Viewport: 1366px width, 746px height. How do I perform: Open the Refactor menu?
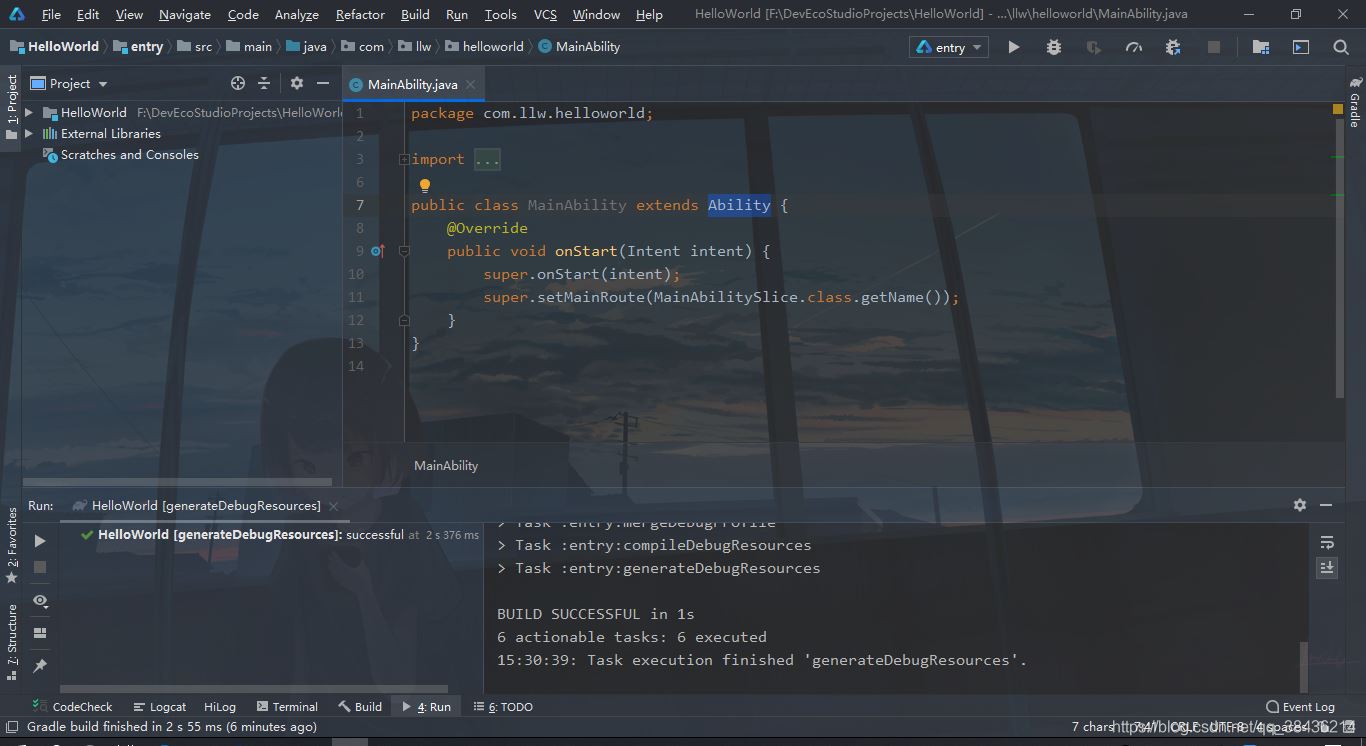360,15
